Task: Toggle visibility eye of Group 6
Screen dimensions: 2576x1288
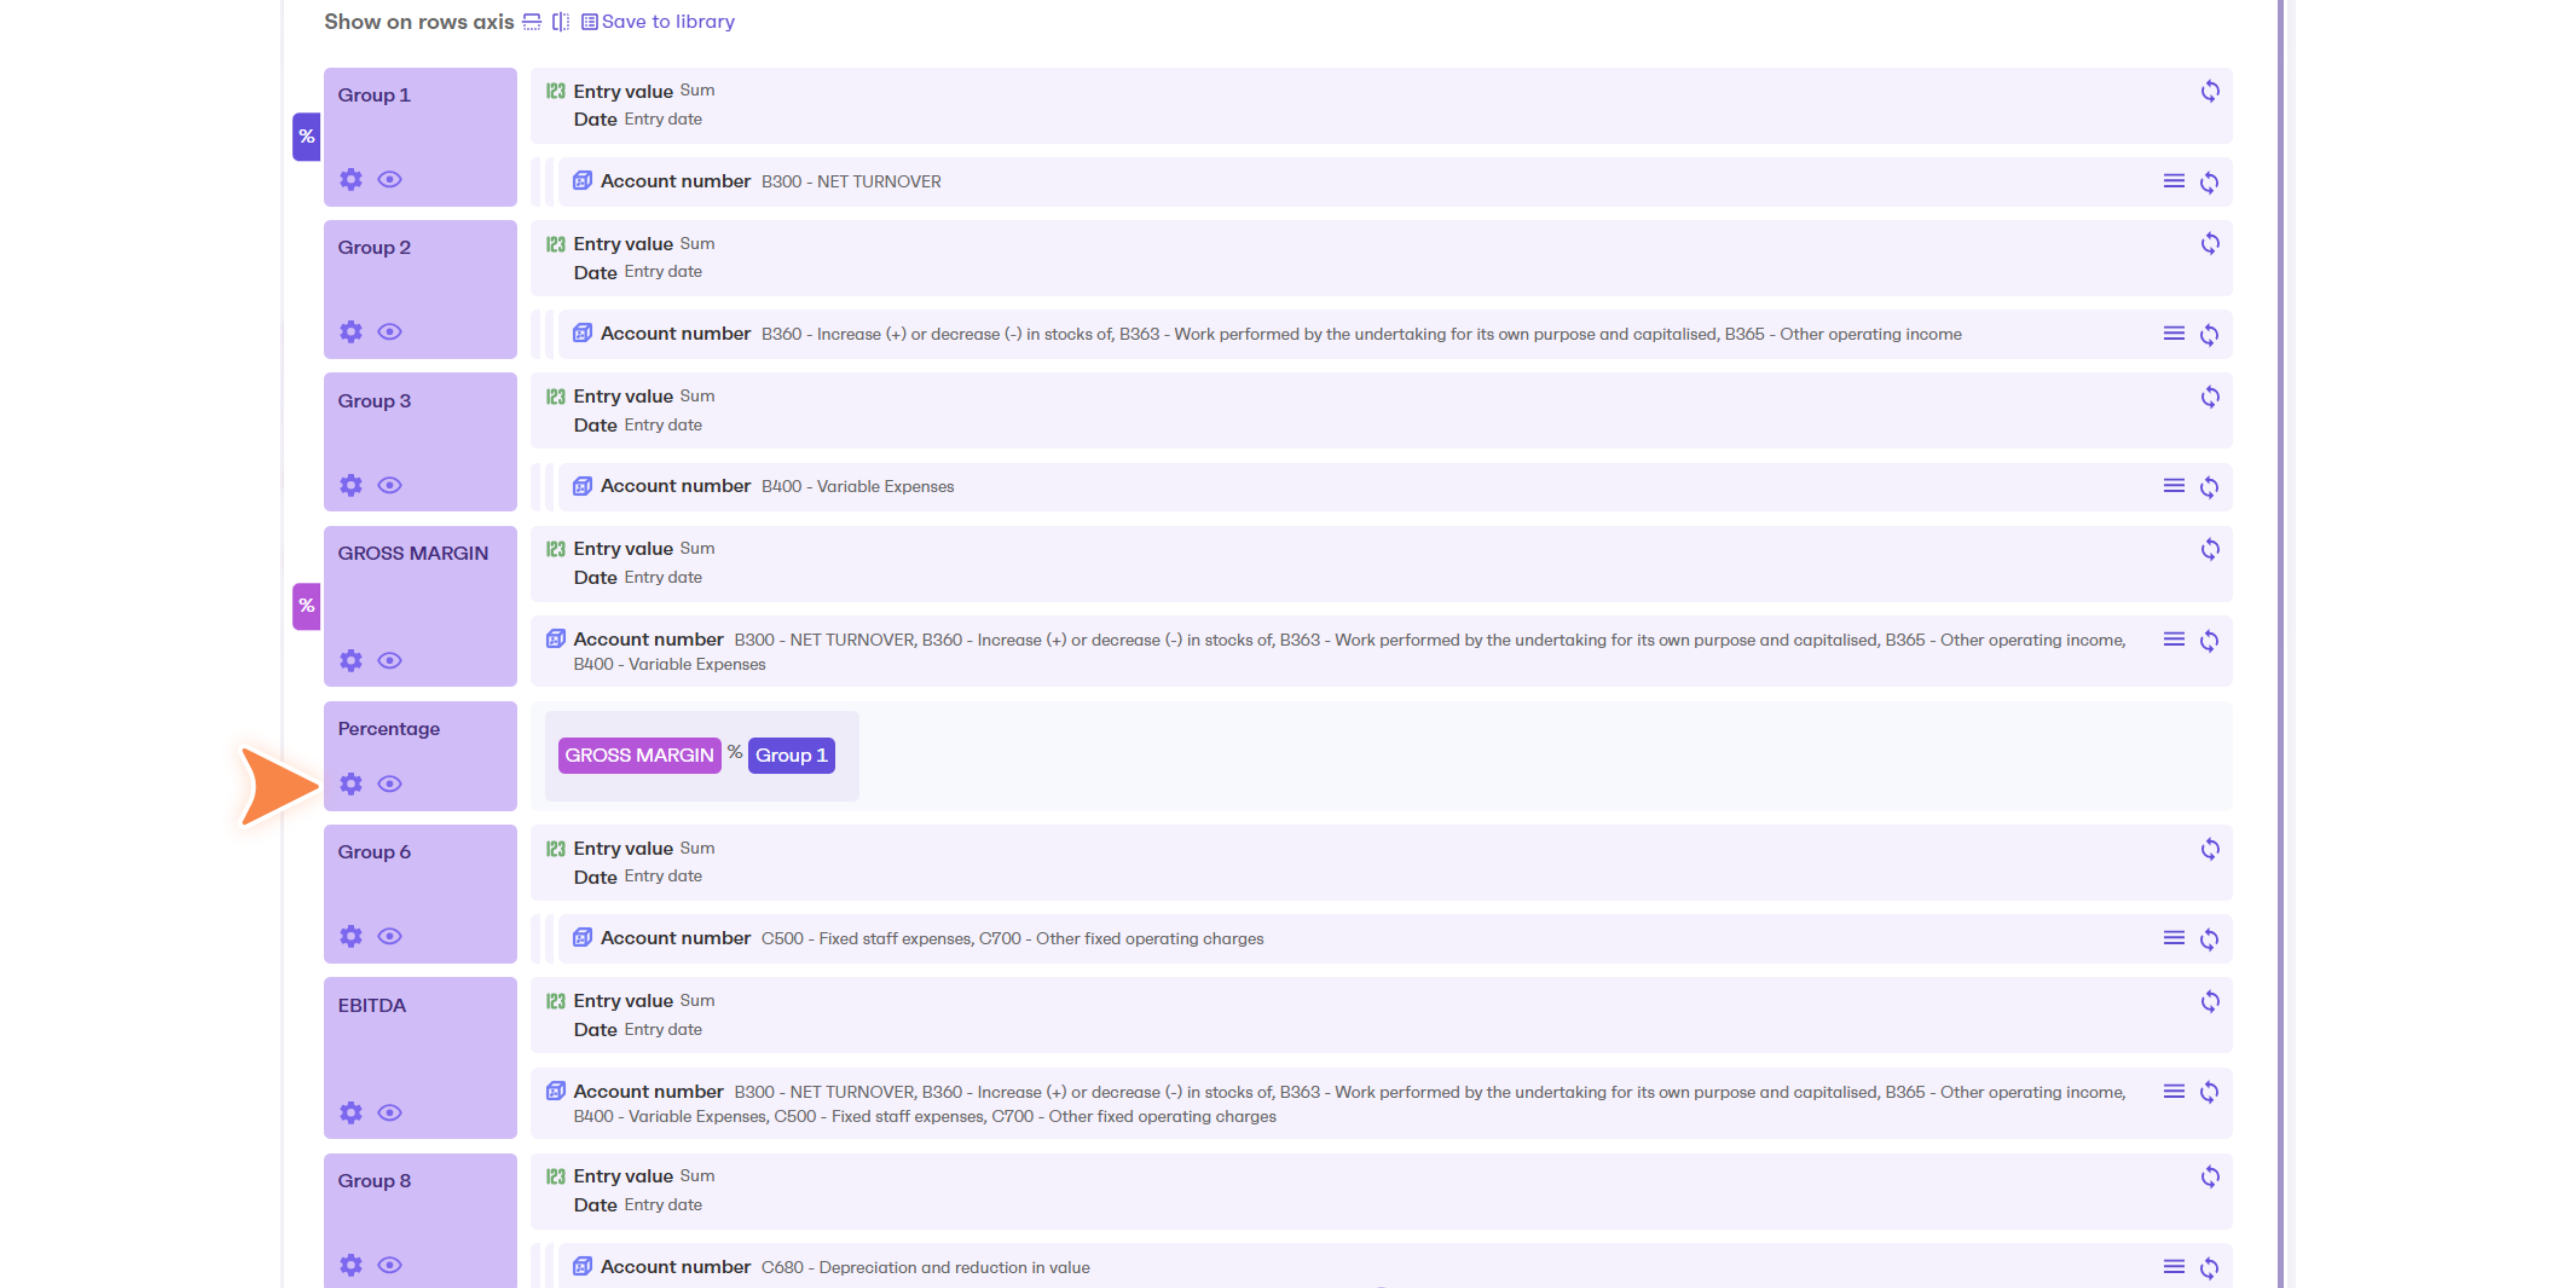Action: pyautogui.click(x=390, y=936)
